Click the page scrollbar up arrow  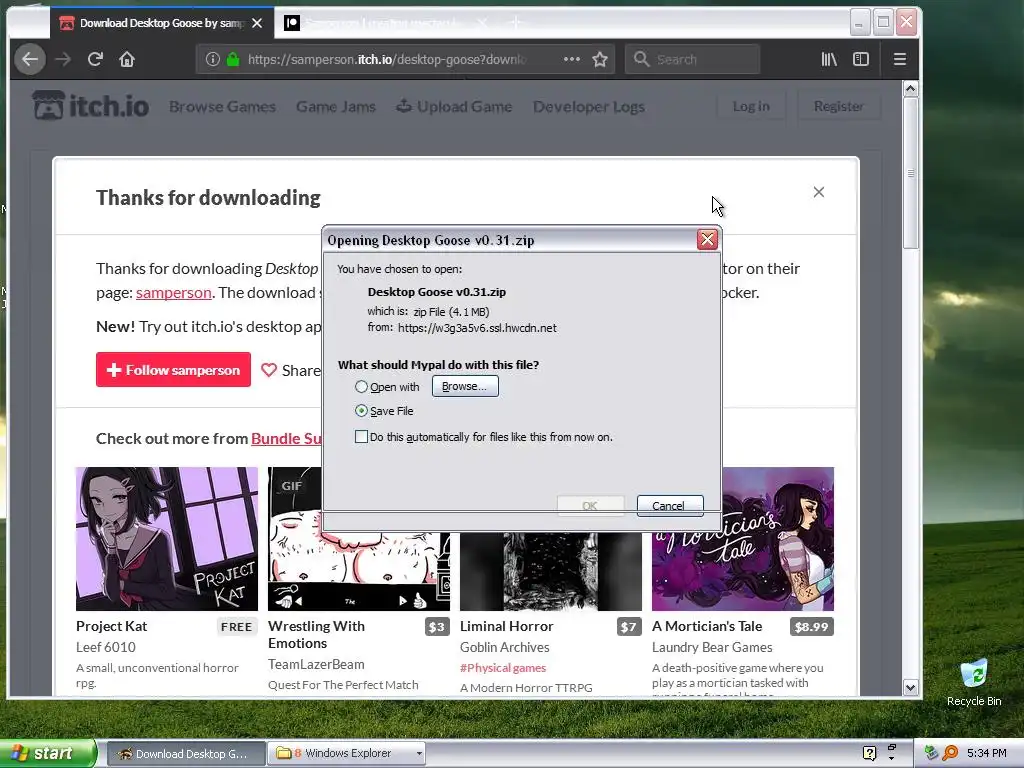(910, 89)
